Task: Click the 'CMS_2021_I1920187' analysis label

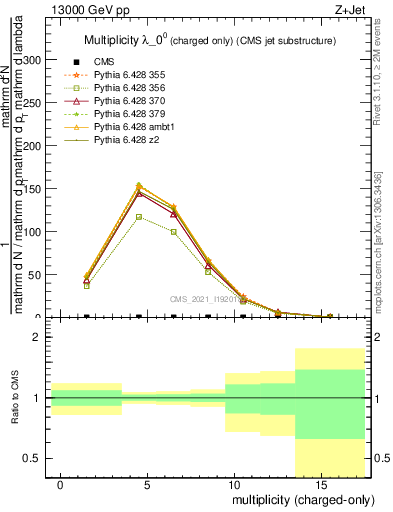Action: (x=207, y=299)
